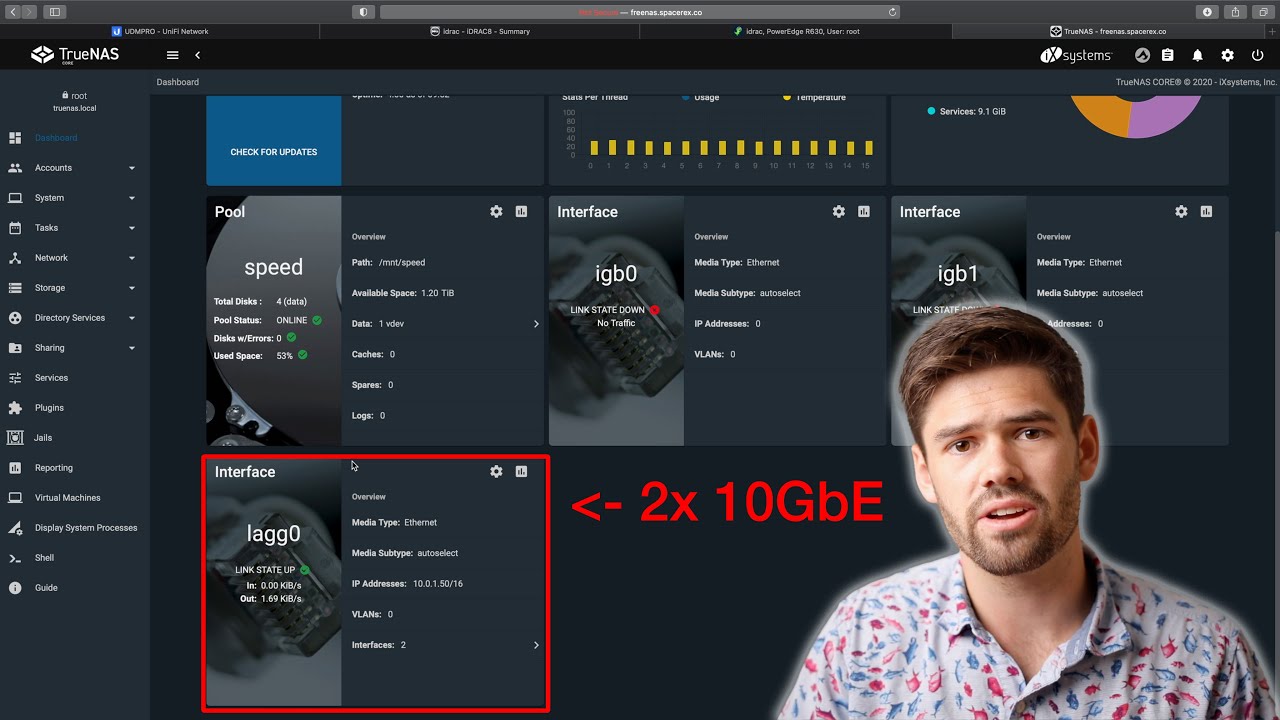
Task: Click the Reporting chart icon
Action: point(15,468)
